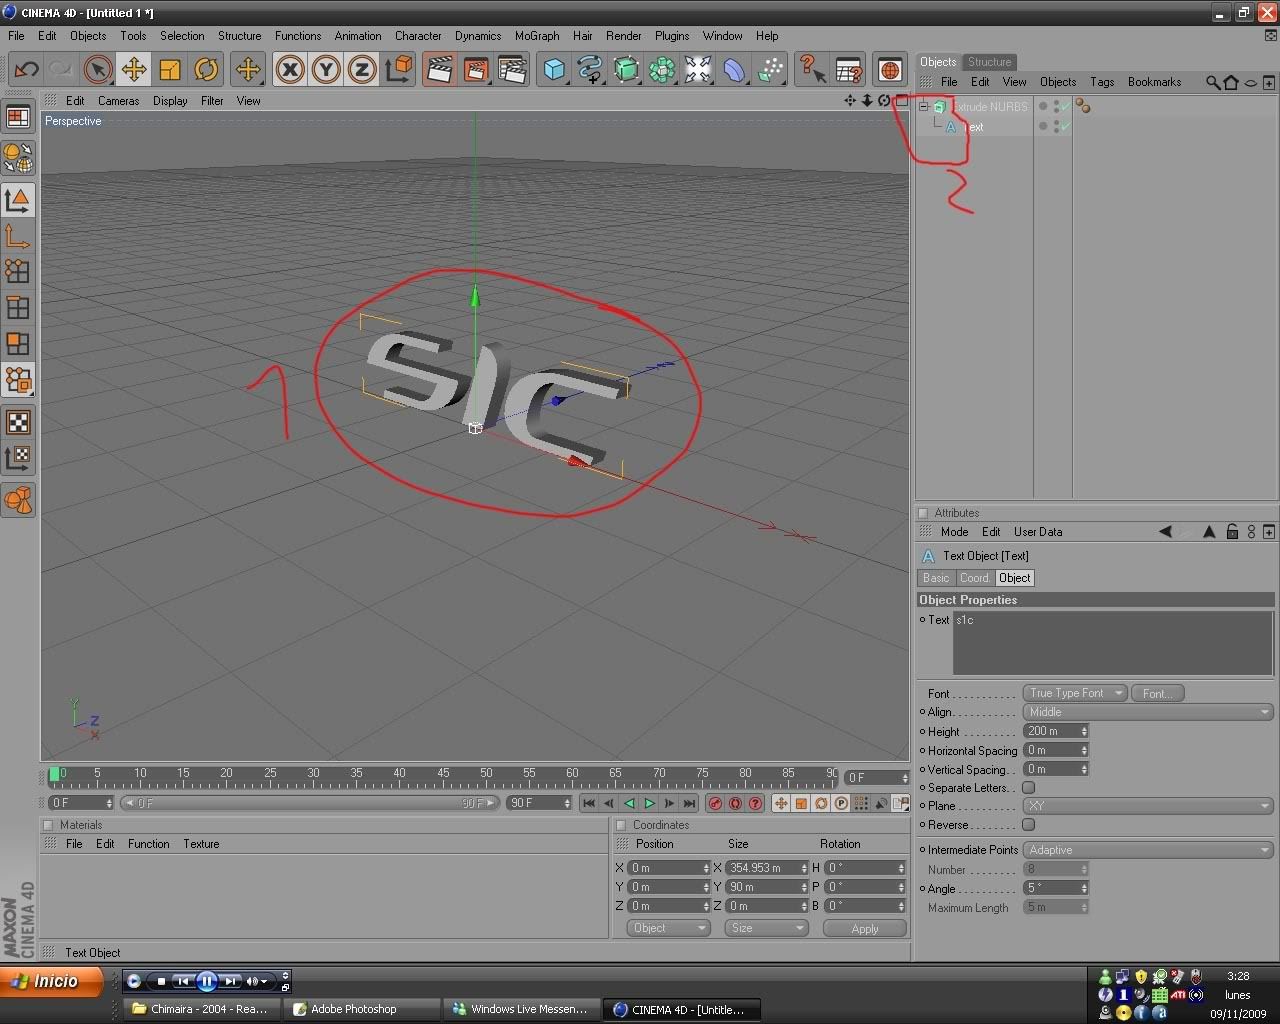Screen dimensions: 1280x1024
Task: Activate the Rotate tool in top toolbar
Action: [206, 69]
